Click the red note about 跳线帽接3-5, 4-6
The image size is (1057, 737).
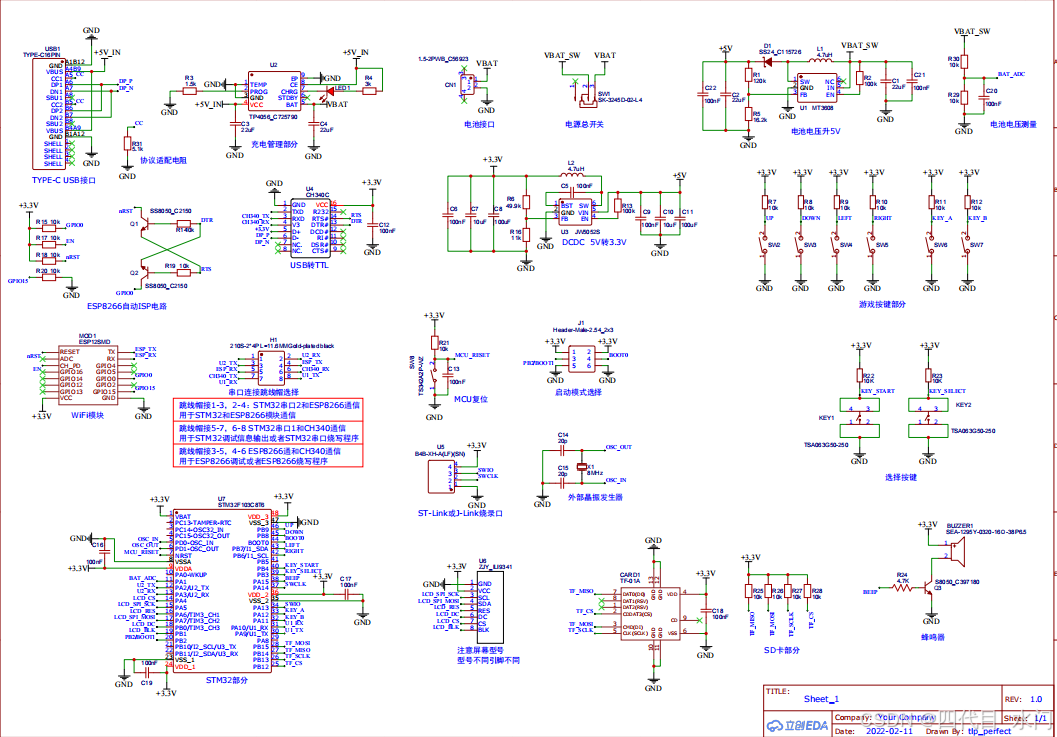(268, 456)
